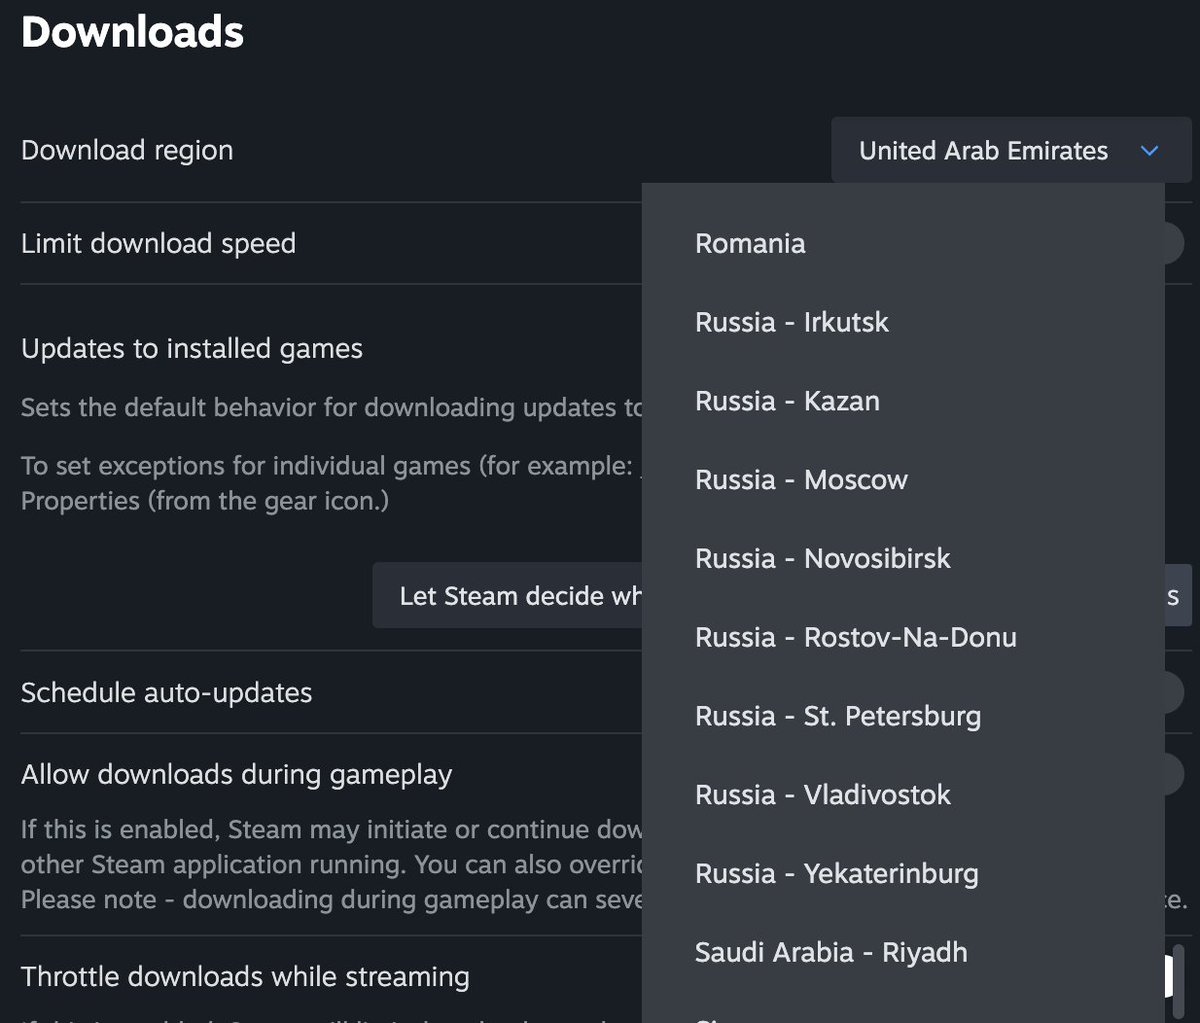The image size is (1200, 1023).
Task: Choose Russia - Vladivostok region
Action: pos(903,795)
